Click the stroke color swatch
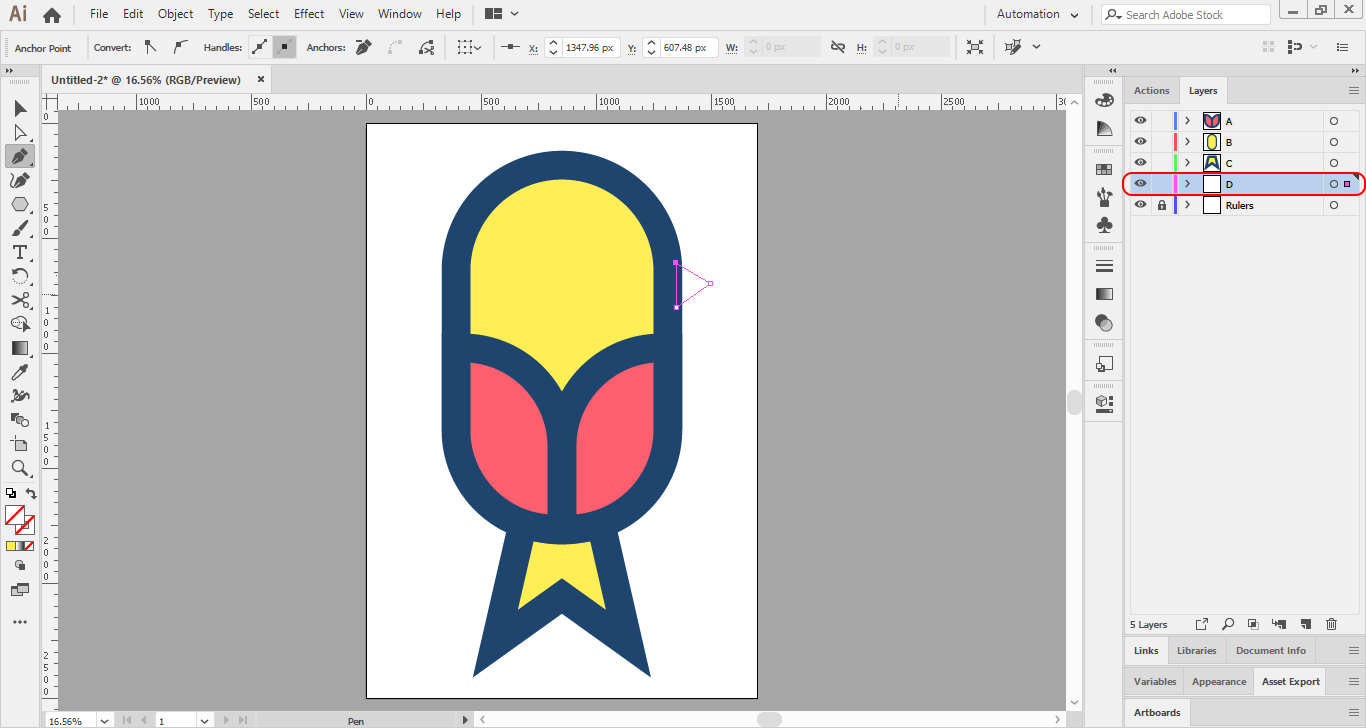Image resolution: width=1366 pixels, height=728 pixels. pyautogui.click(x=27, y=525)
